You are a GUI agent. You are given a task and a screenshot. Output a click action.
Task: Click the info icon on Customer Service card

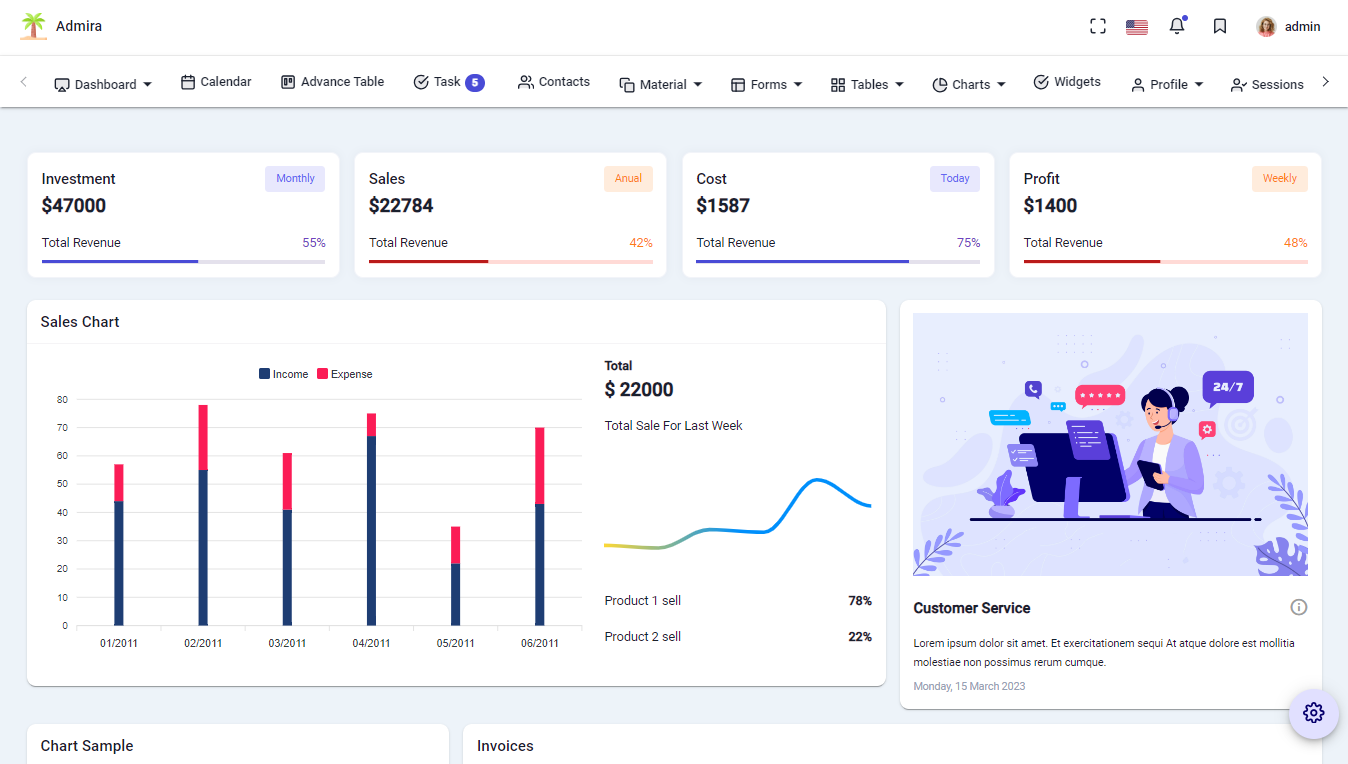(1298, 607)
